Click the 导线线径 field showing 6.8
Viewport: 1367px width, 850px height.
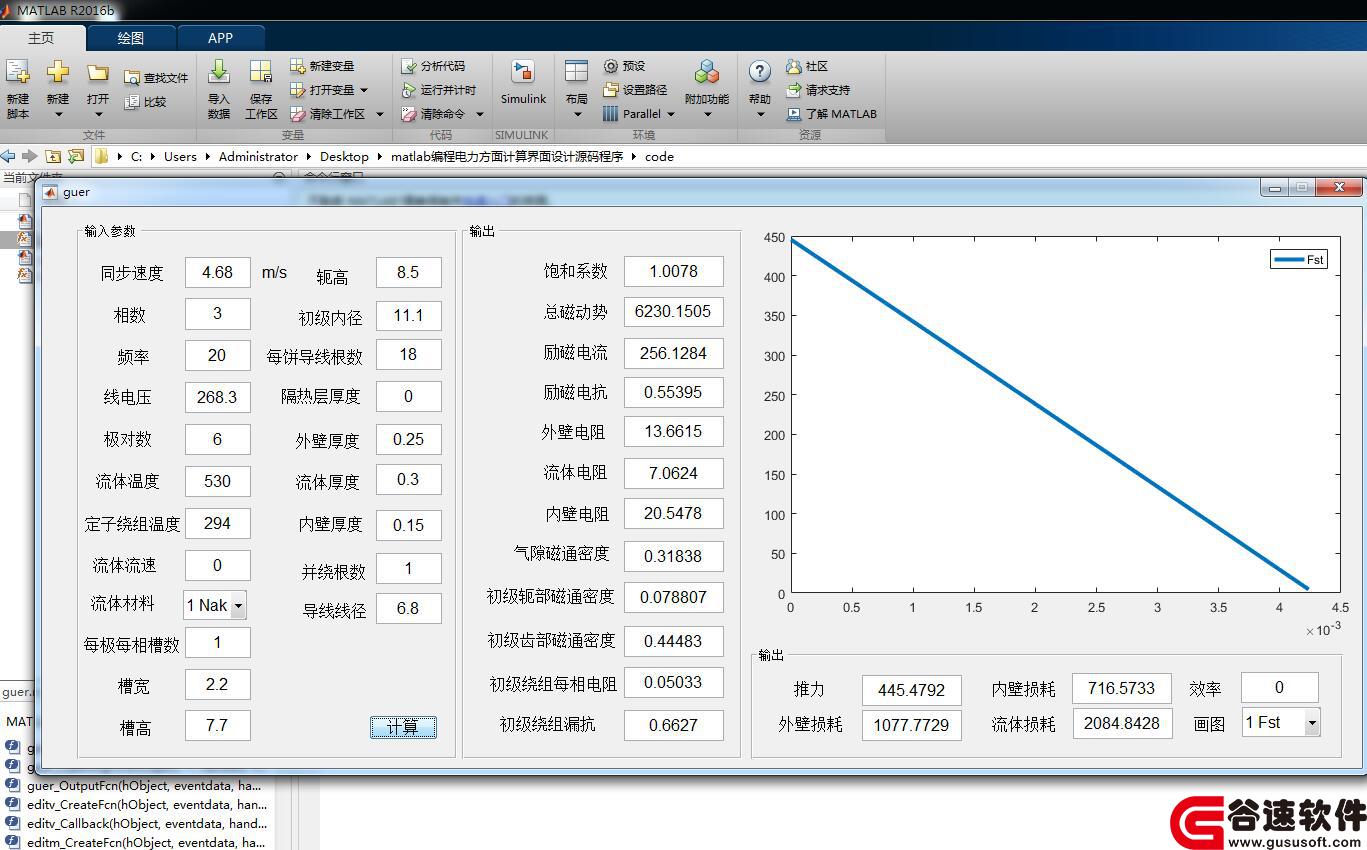(x=408, y=608)
